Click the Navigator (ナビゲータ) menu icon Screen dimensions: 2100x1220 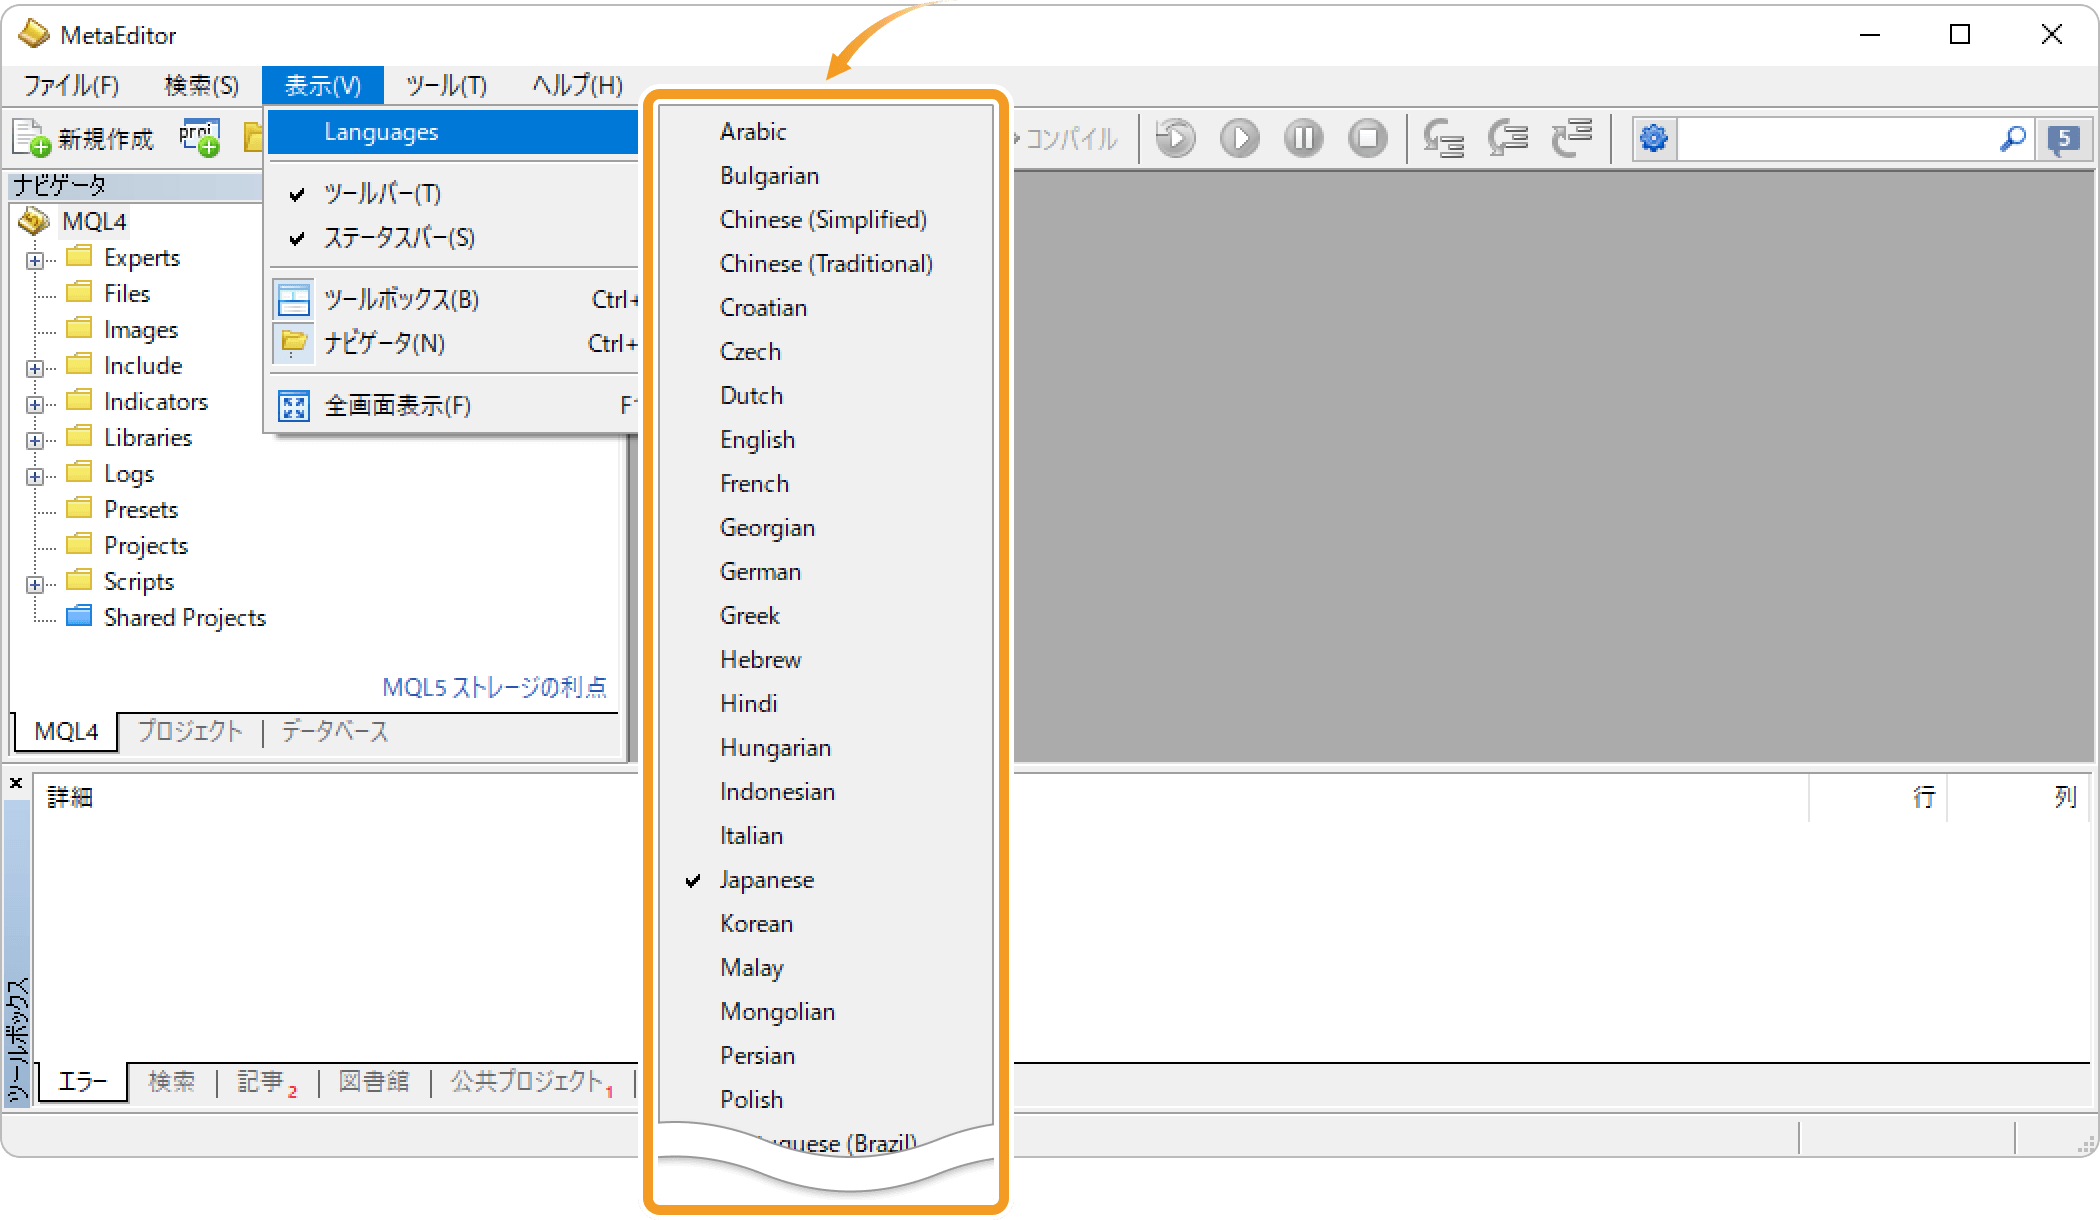pos(294,343)
